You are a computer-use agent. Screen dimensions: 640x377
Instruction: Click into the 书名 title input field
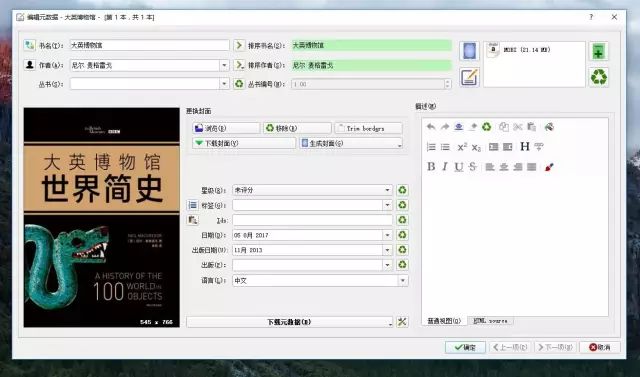[149, 45]
